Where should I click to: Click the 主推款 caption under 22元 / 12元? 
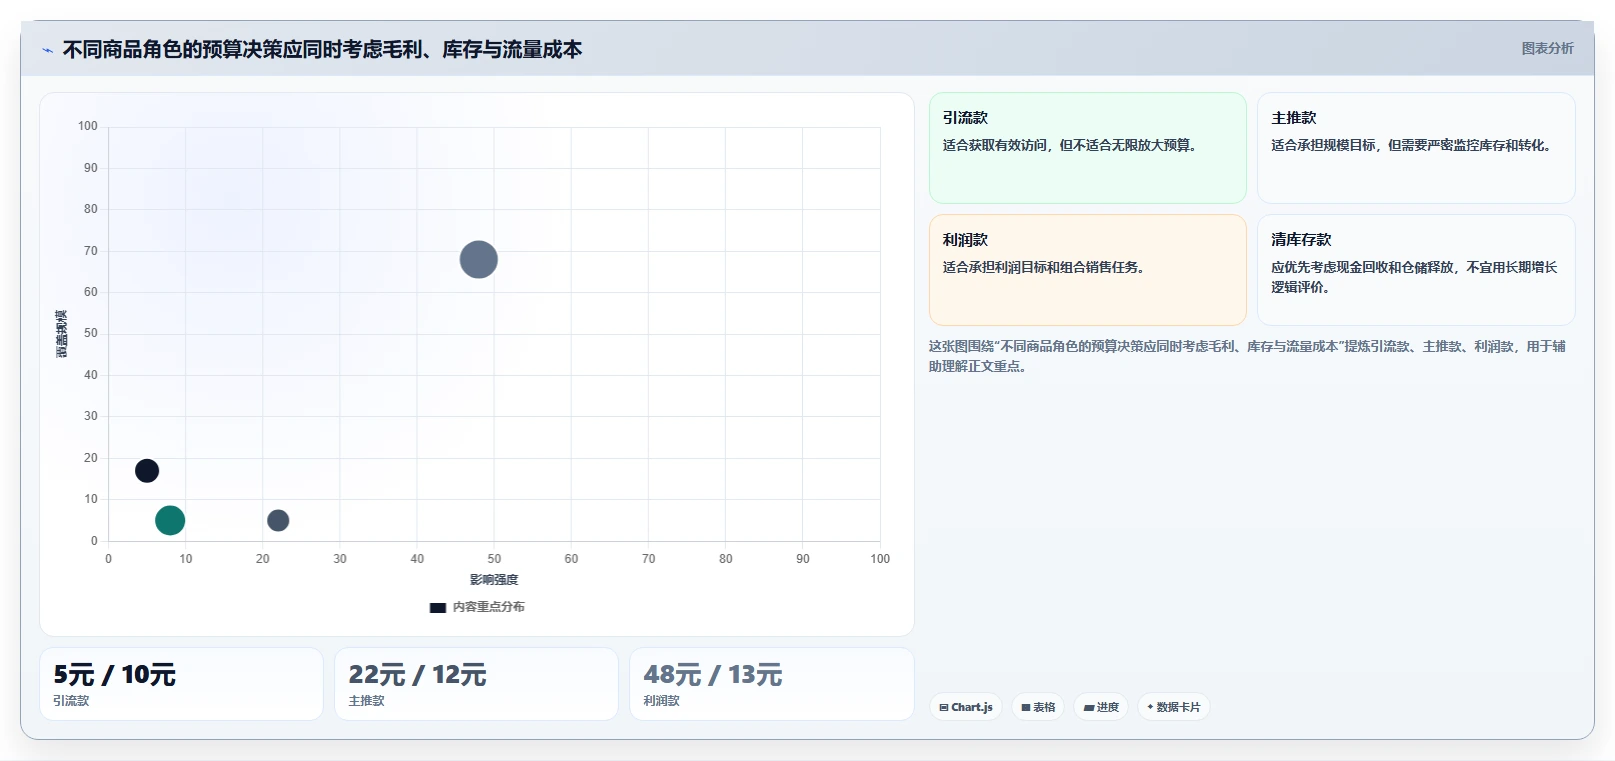click(x=366, y=701)
